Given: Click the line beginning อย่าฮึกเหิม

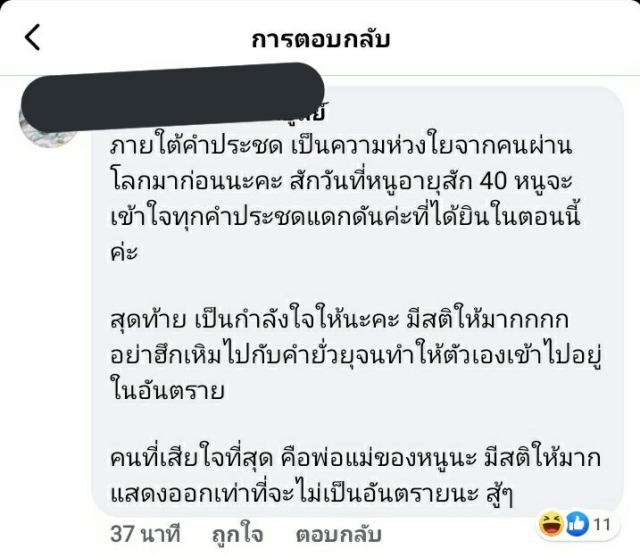Looking at the screenshot, I should [x=356, y=355].
